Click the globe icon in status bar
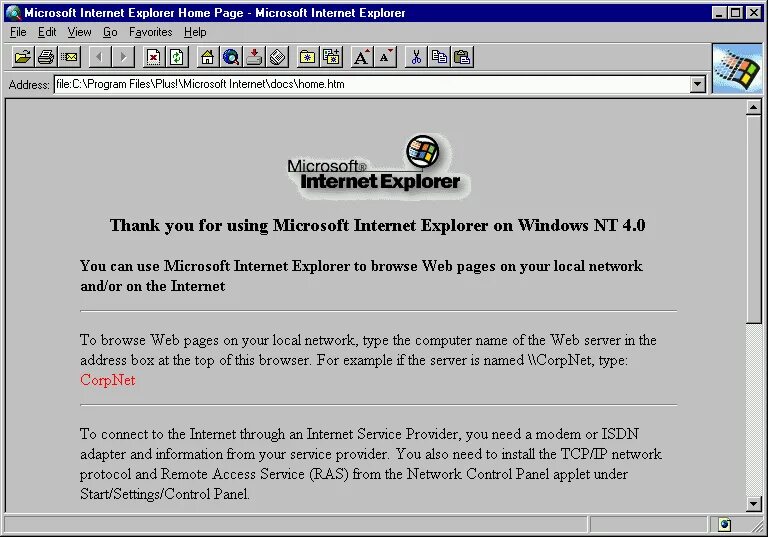 point(724,525)
